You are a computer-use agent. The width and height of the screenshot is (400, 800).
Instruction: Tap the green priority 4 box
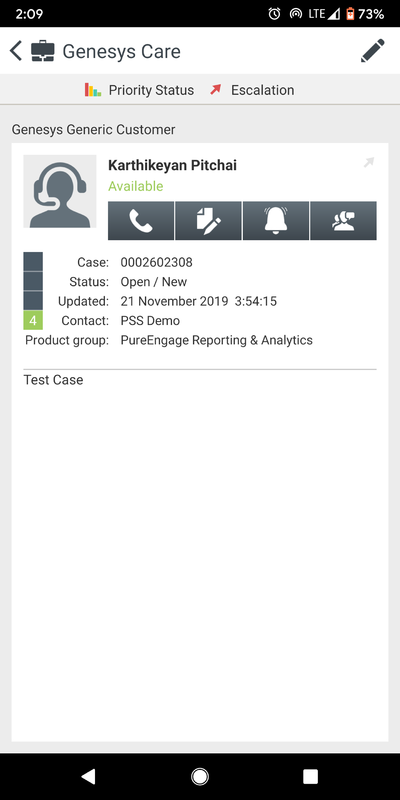[x=33, y=320]
